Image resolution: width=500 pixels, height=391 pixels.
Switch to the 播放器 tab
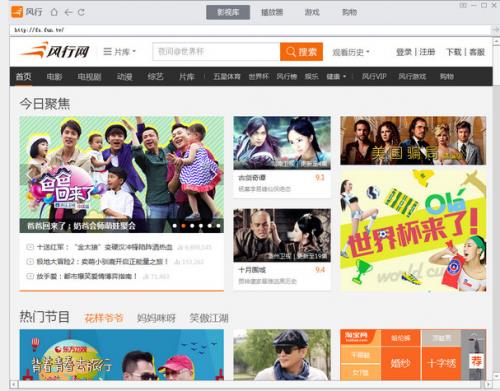pyautogui.click(x=272, y=12)
